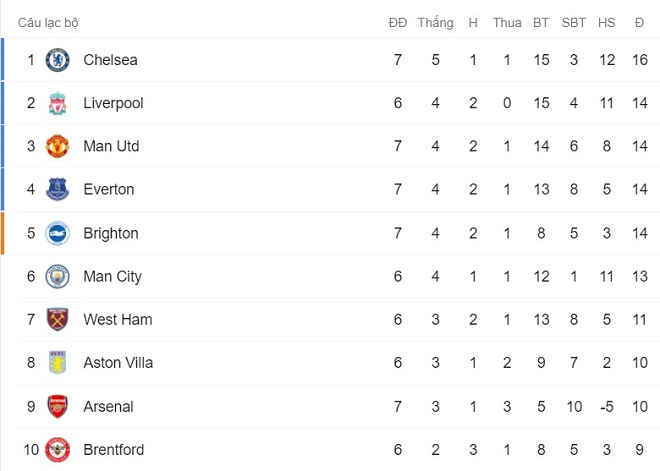Click the Thắng column header
The height and width of the screenshot is (471, 660).
click(435, 22)
